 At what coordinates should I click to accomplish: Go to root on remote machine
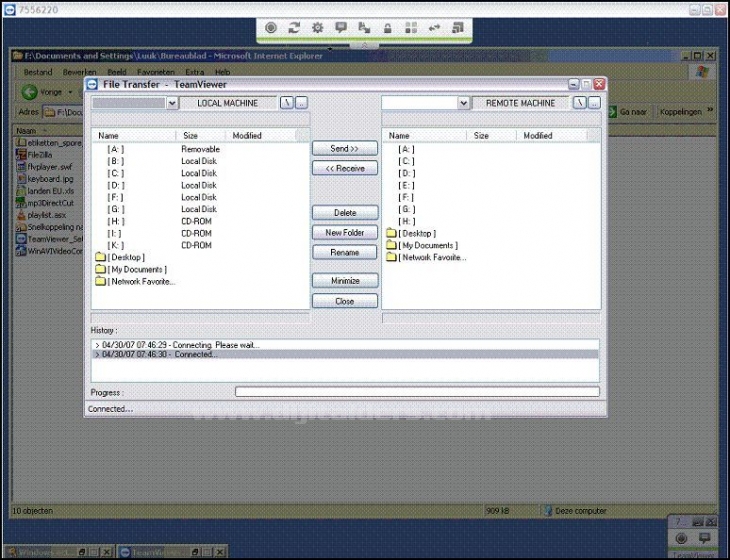click(579, 103)
